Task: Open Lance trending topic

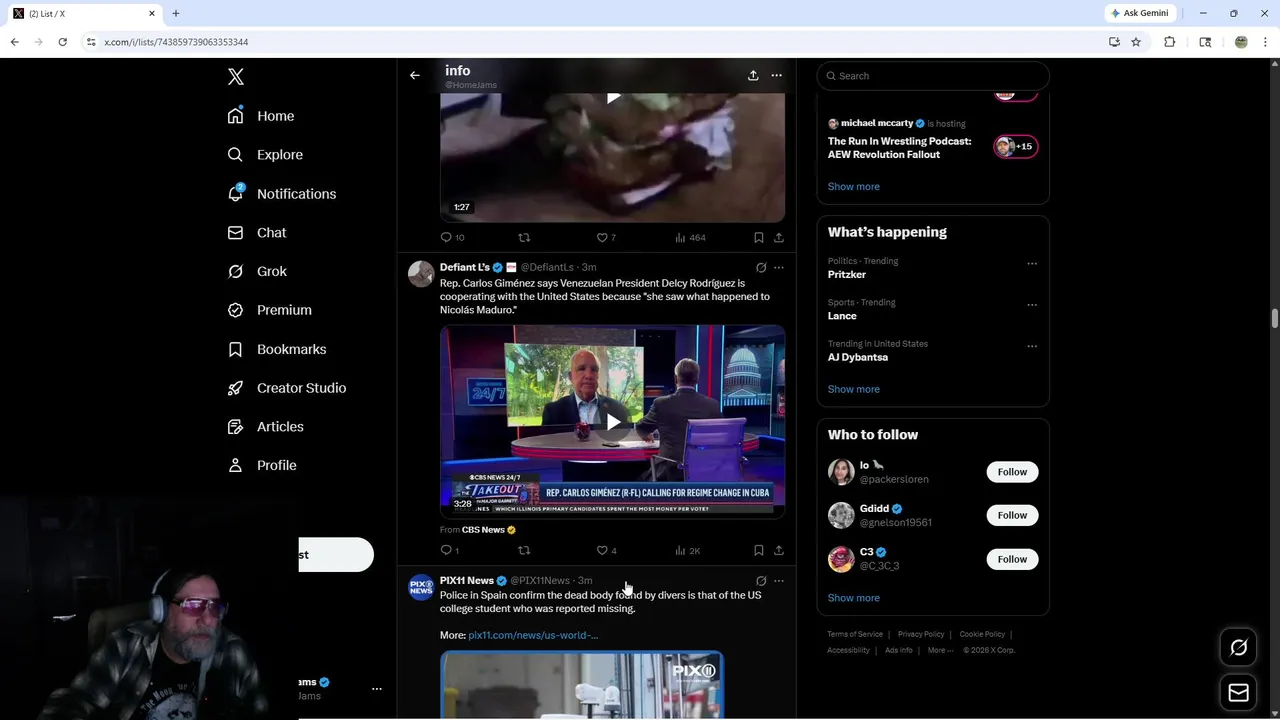Action: point(842,316)
